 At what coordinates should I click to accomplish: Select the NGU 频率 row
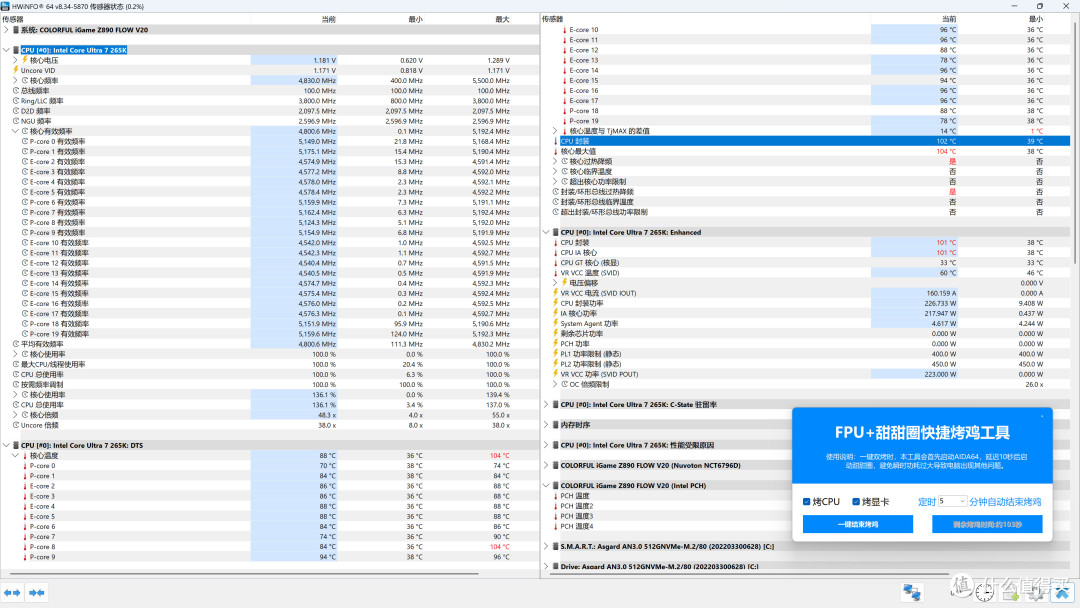269,121
